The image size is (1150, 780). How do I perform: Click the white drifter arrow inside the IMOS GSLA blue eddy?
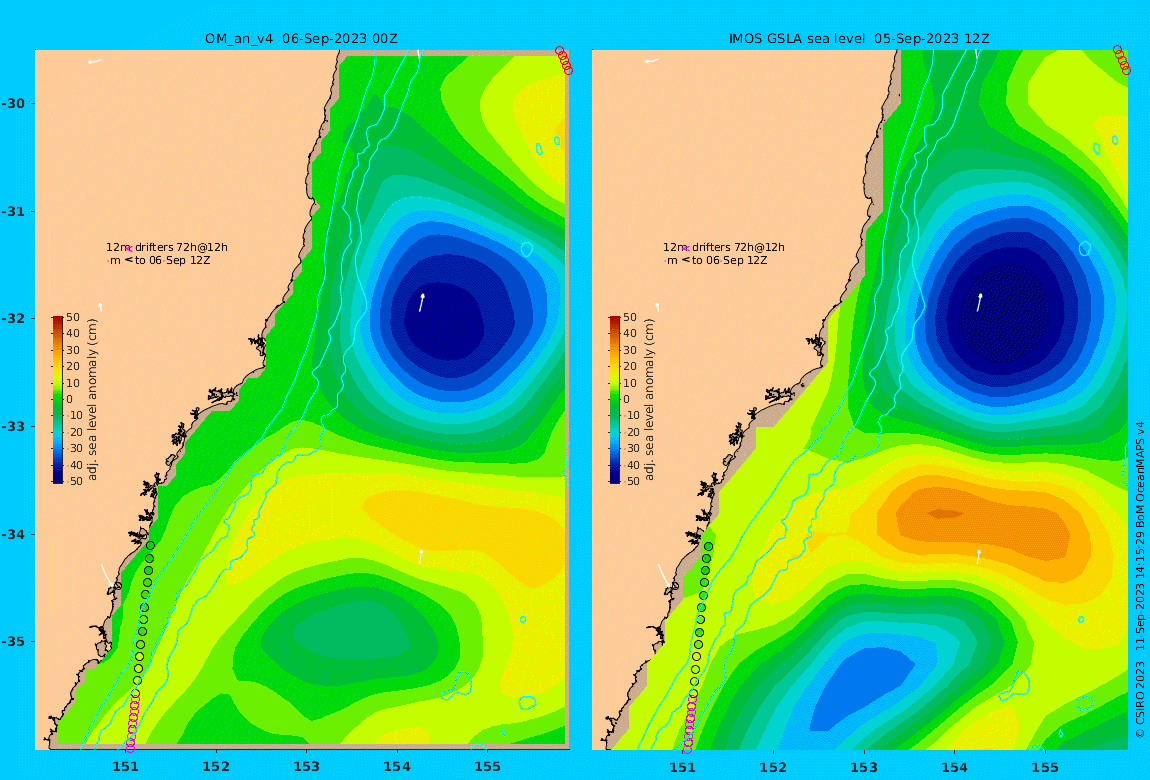click(979, 303)
